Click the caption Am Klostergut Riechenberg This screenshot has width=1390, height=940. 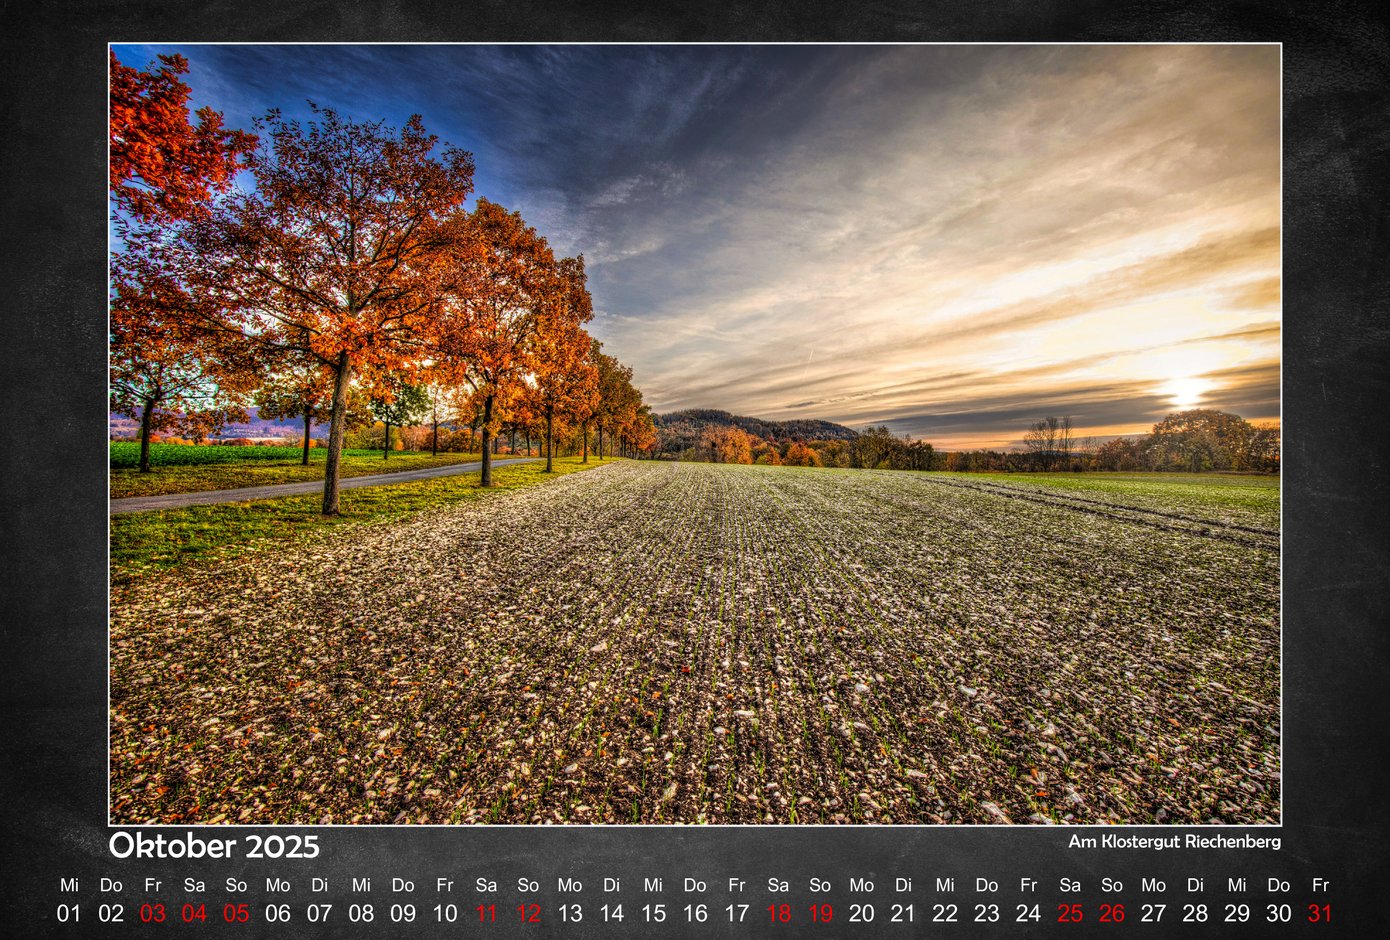pyautogui.click(x=1174, y=842)
